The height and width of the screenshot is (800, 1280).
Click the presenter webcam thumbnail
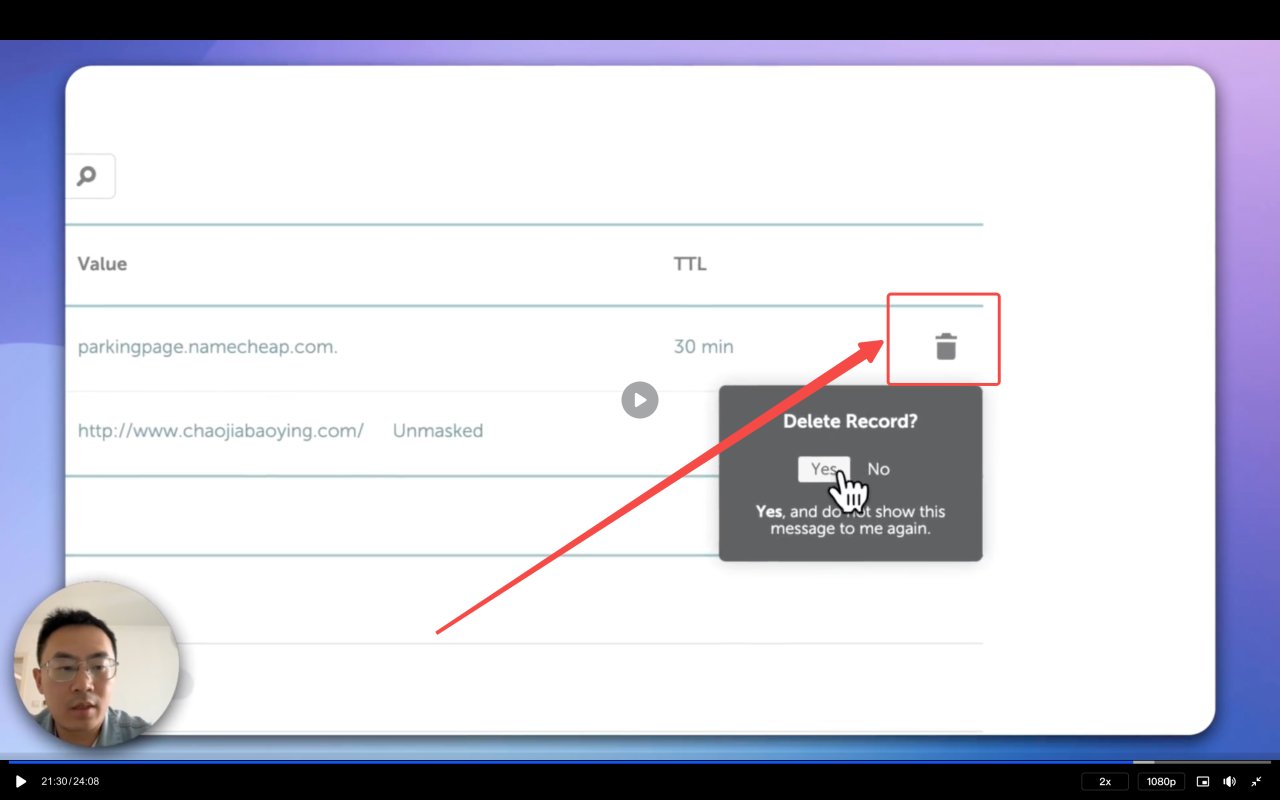tap(96, 664)
